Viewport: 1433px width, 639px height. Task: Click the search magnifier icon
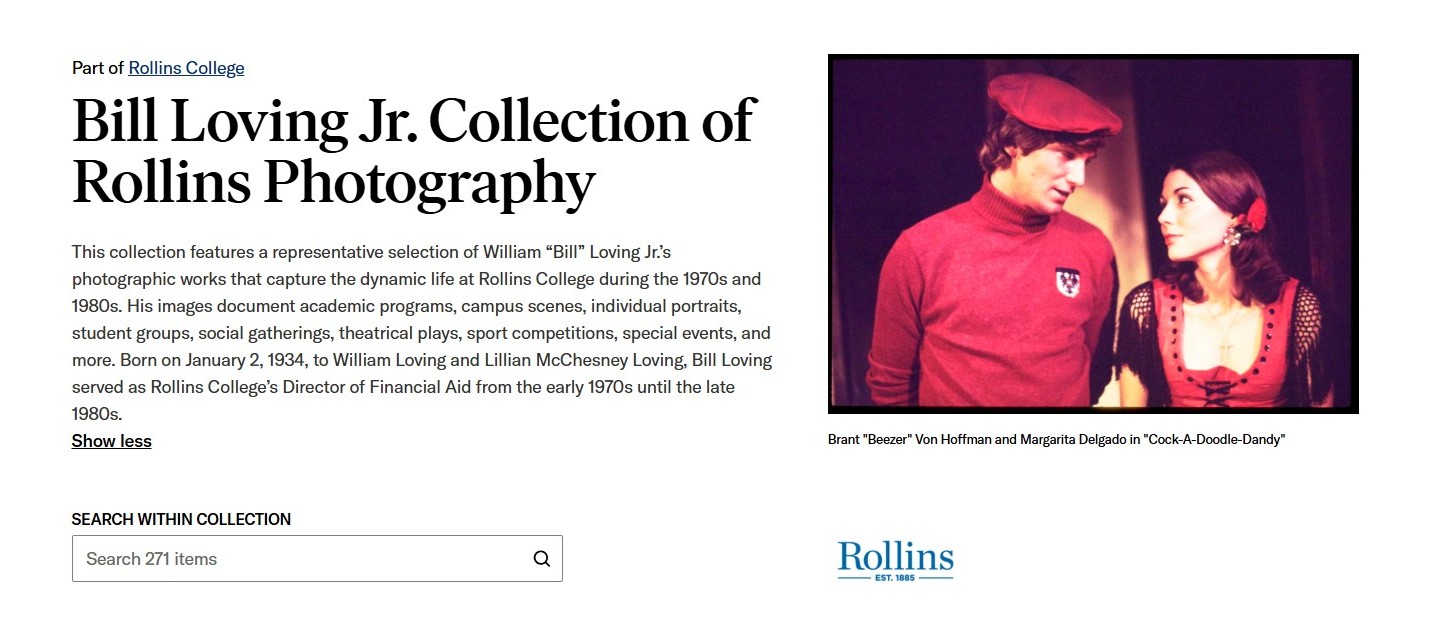[542, 559]
